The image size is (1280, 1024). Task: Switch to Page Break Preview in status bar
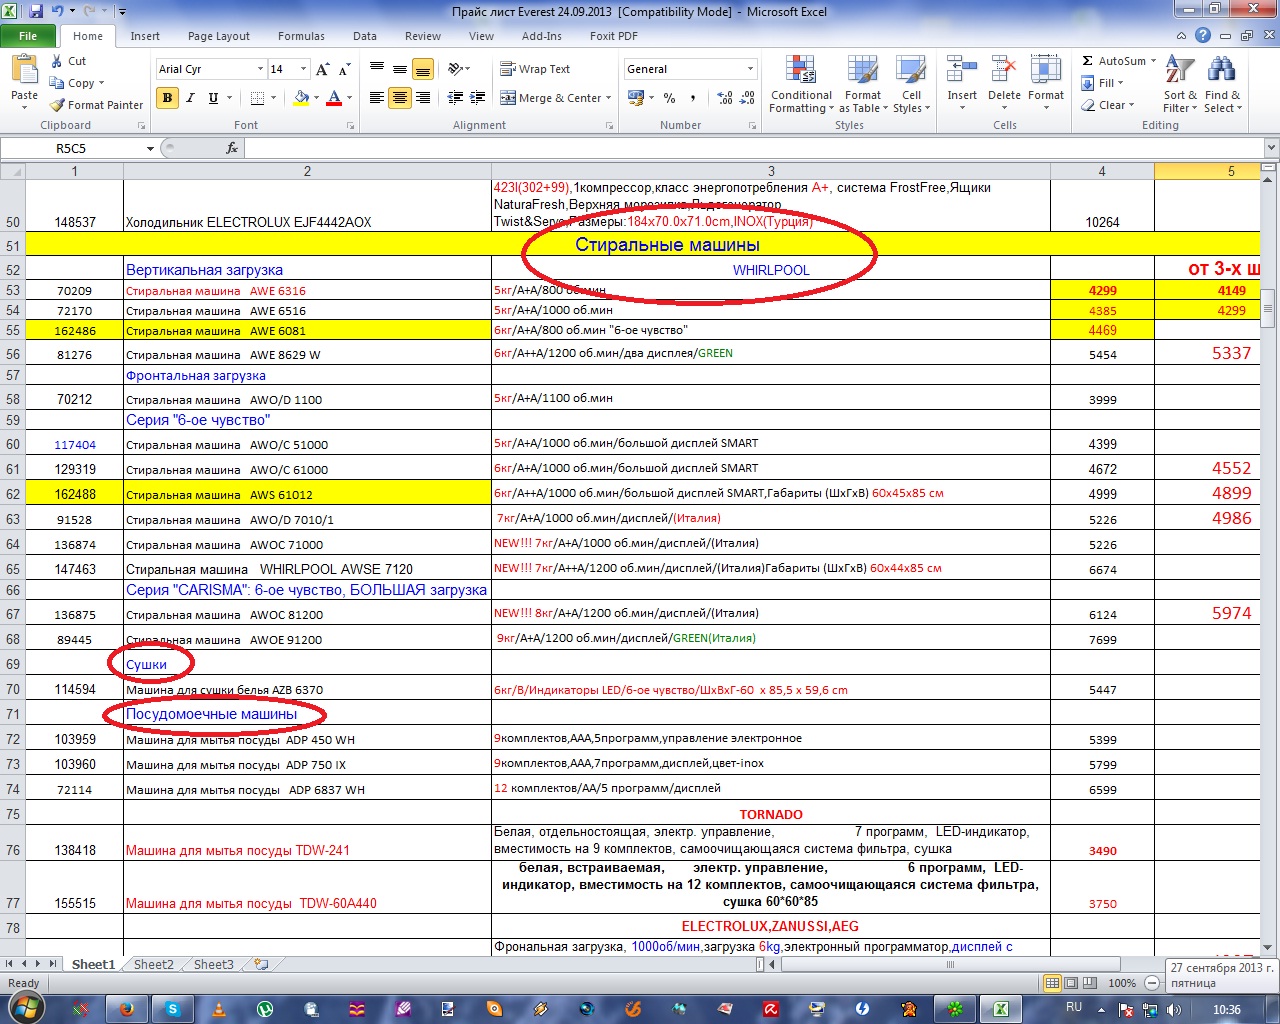(x=1089, y=983)
